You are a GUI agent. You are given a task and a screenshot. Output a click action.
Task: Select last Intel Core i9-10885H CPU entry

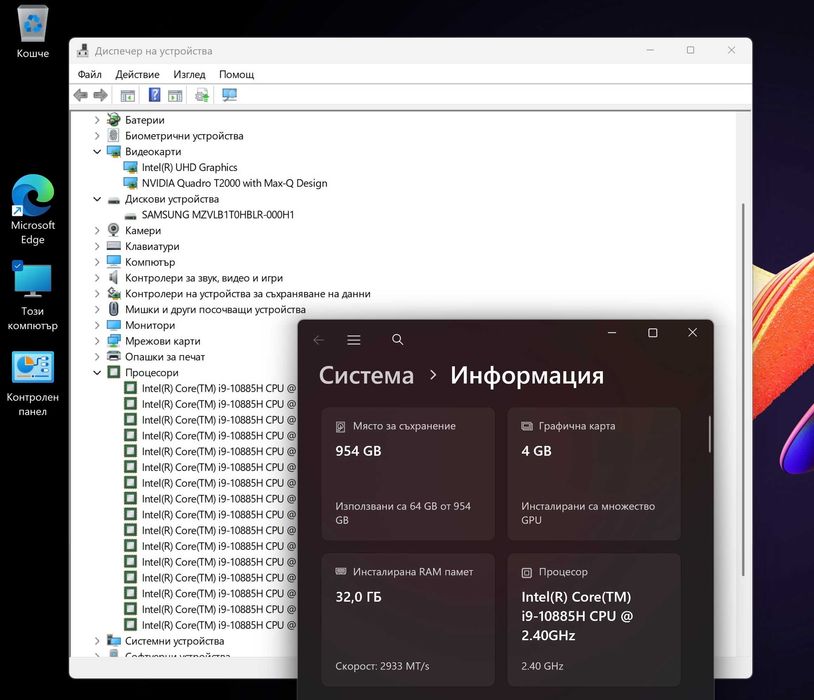pyautogui.click(x=219, y=625)
